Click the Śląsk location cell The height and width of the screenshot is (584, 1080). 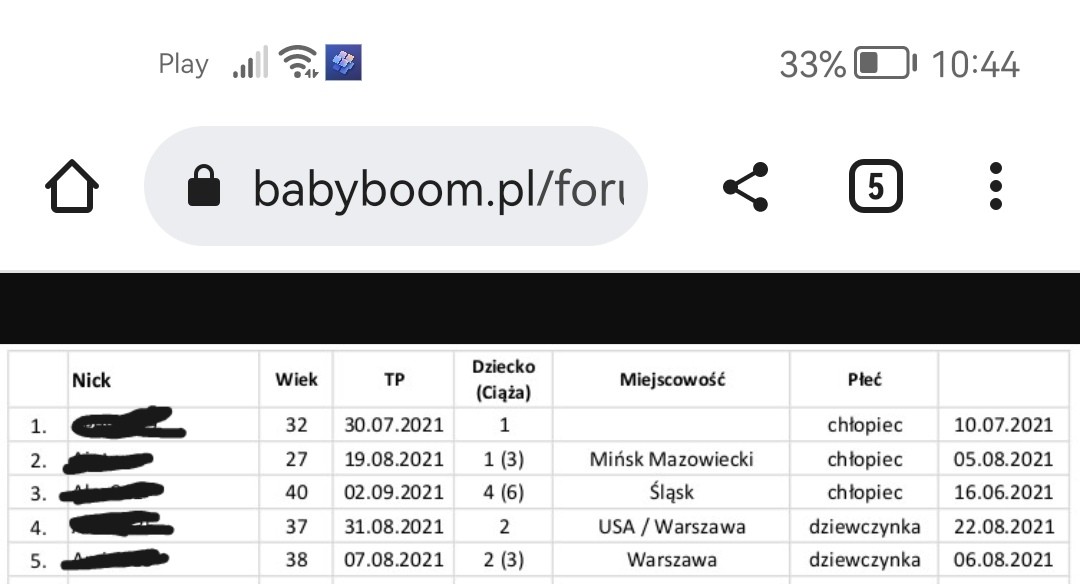click(x=671, y=492)
